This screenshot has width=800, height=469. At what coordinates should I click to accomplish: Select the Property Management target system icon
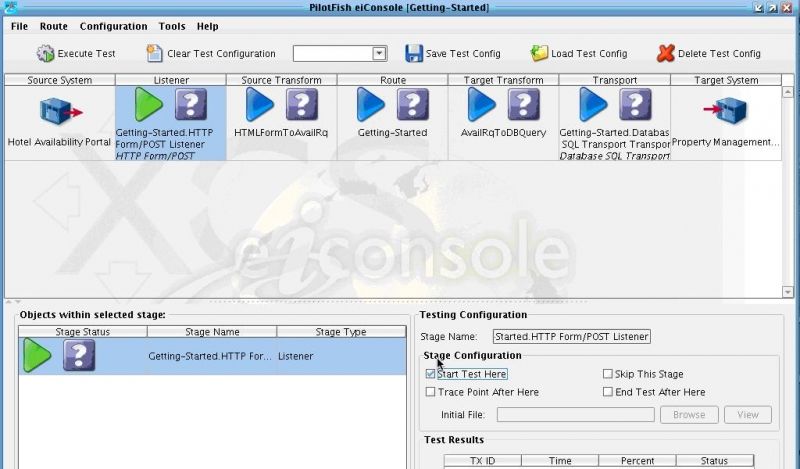coord(726,111)
